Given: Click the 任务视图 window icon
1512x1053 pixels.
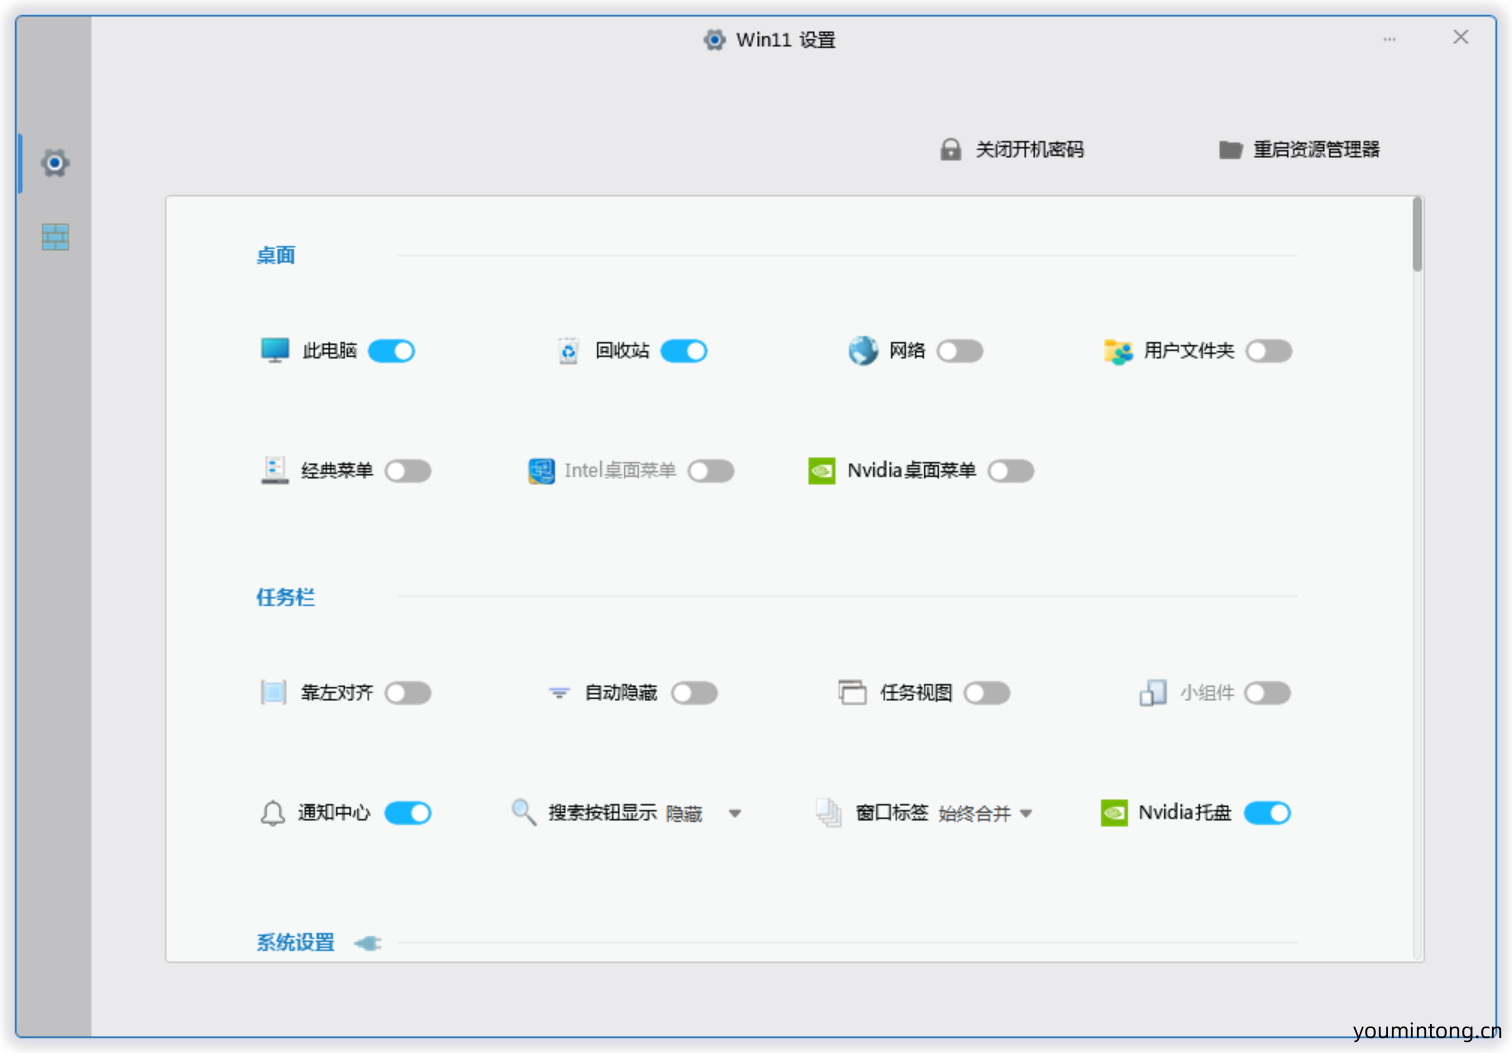Looking at the screenshot, I should tap(853, 692).
